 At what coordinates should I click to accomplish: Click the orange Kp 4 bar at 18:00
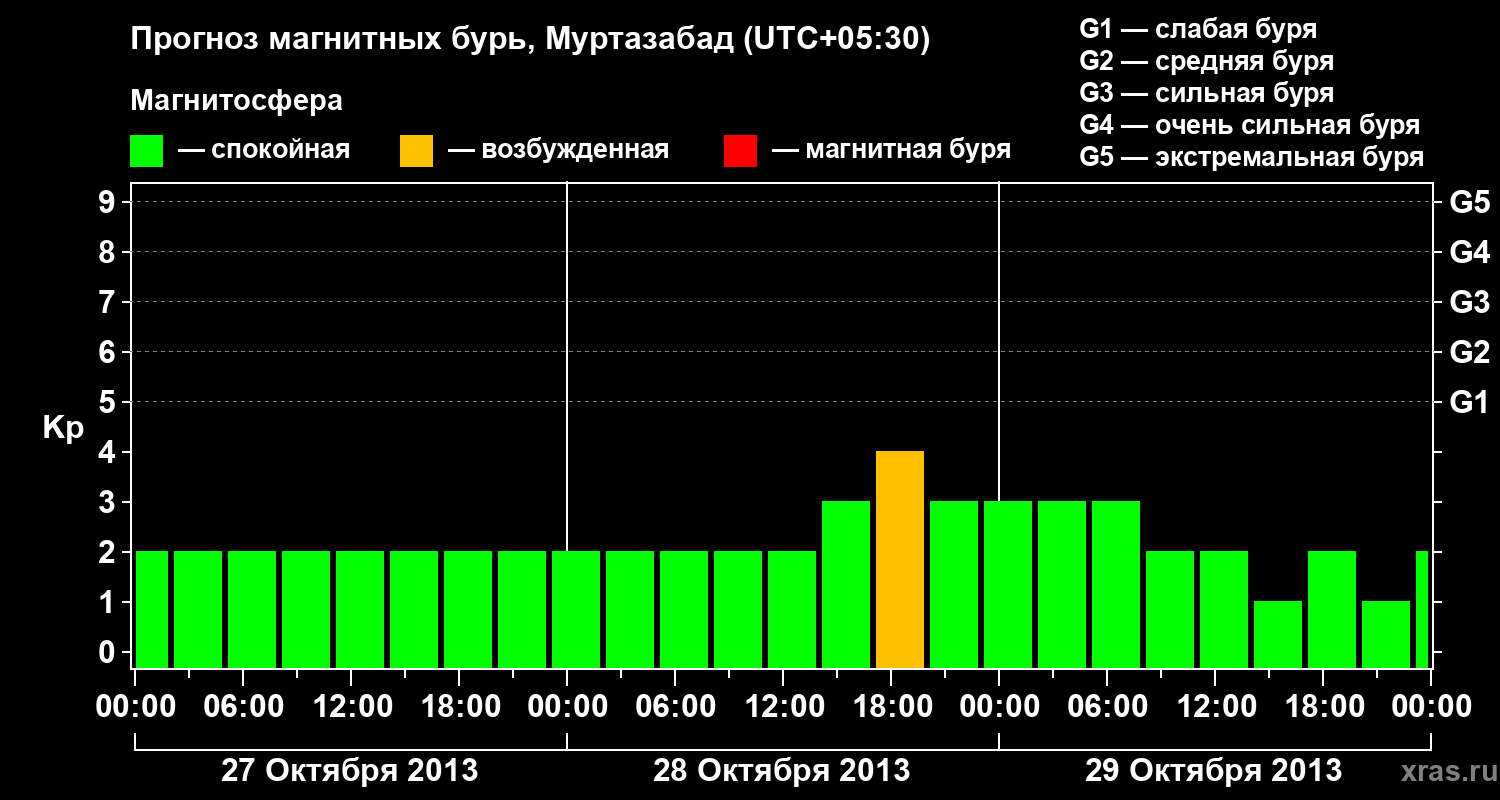click(900, 560)
